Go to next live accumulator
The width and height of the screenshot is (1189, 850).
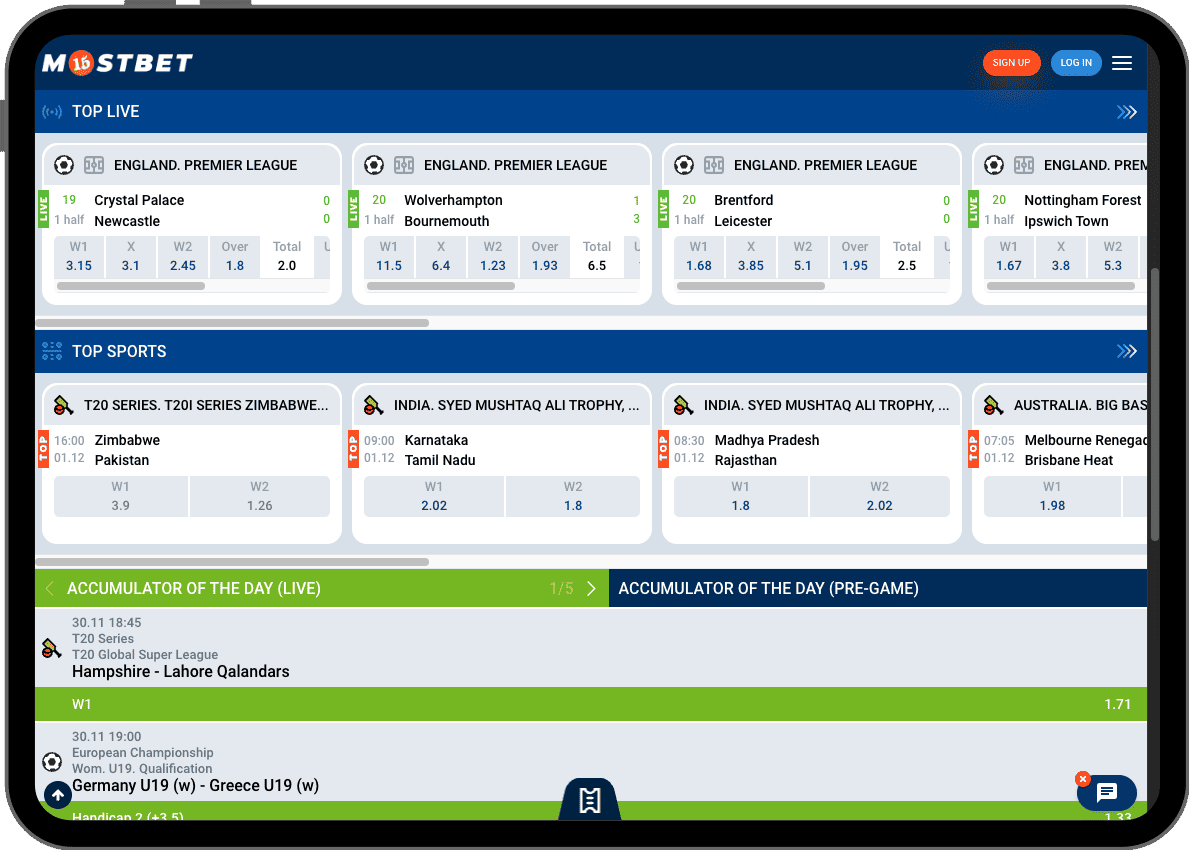[591, 588]
